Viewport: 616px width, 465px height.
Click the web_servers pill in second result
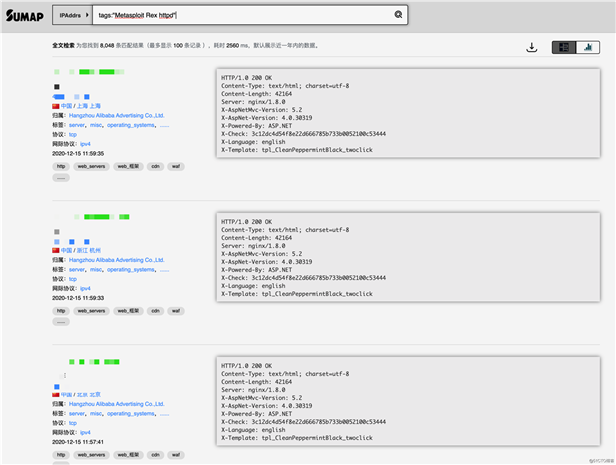91,311
